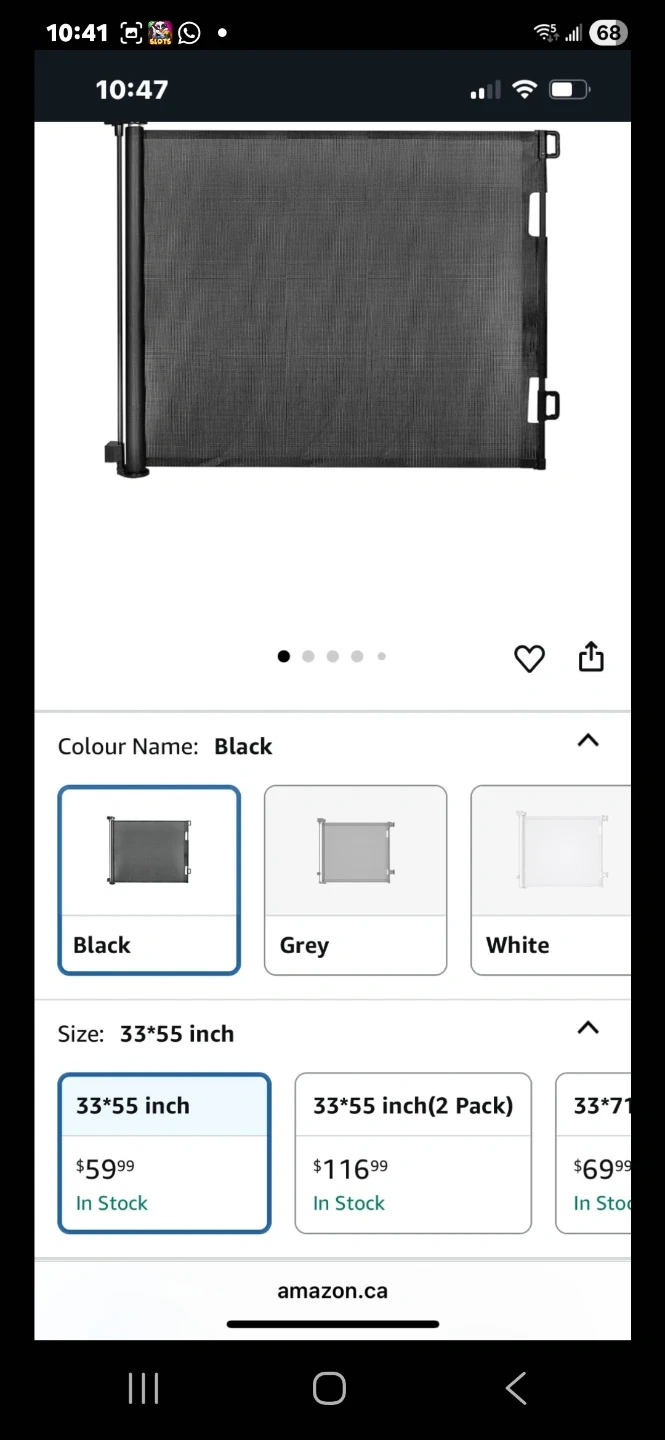The height and width of the screenshot is (1440, 665).
Task: Collapse the Size section chevron
Action: (x=588, y=1028)
